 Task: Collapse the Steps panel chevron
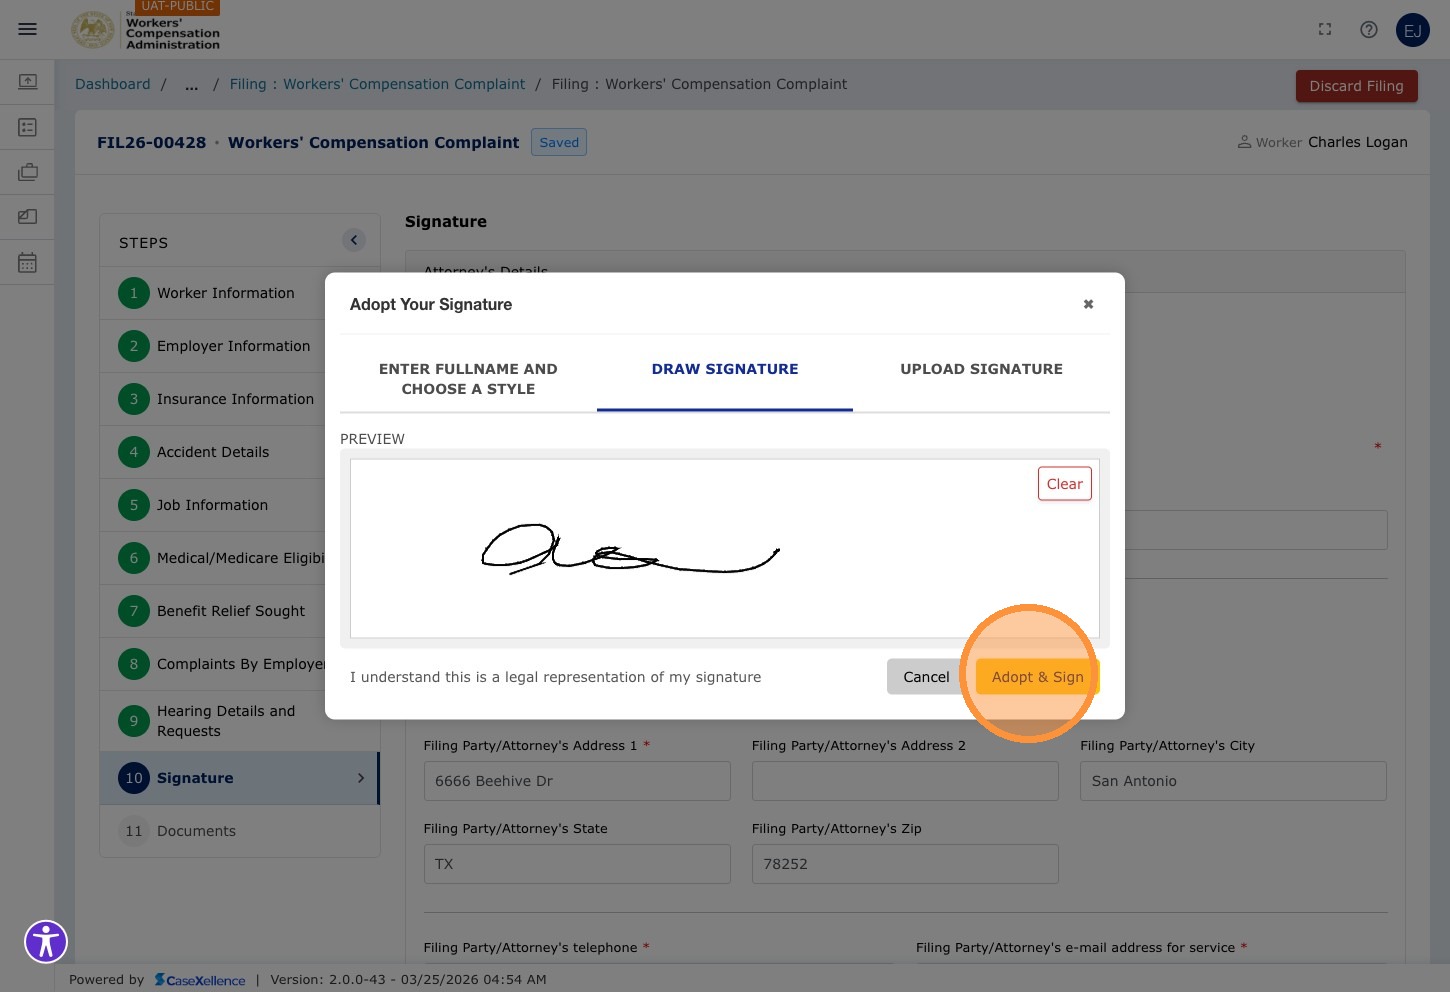354,240
